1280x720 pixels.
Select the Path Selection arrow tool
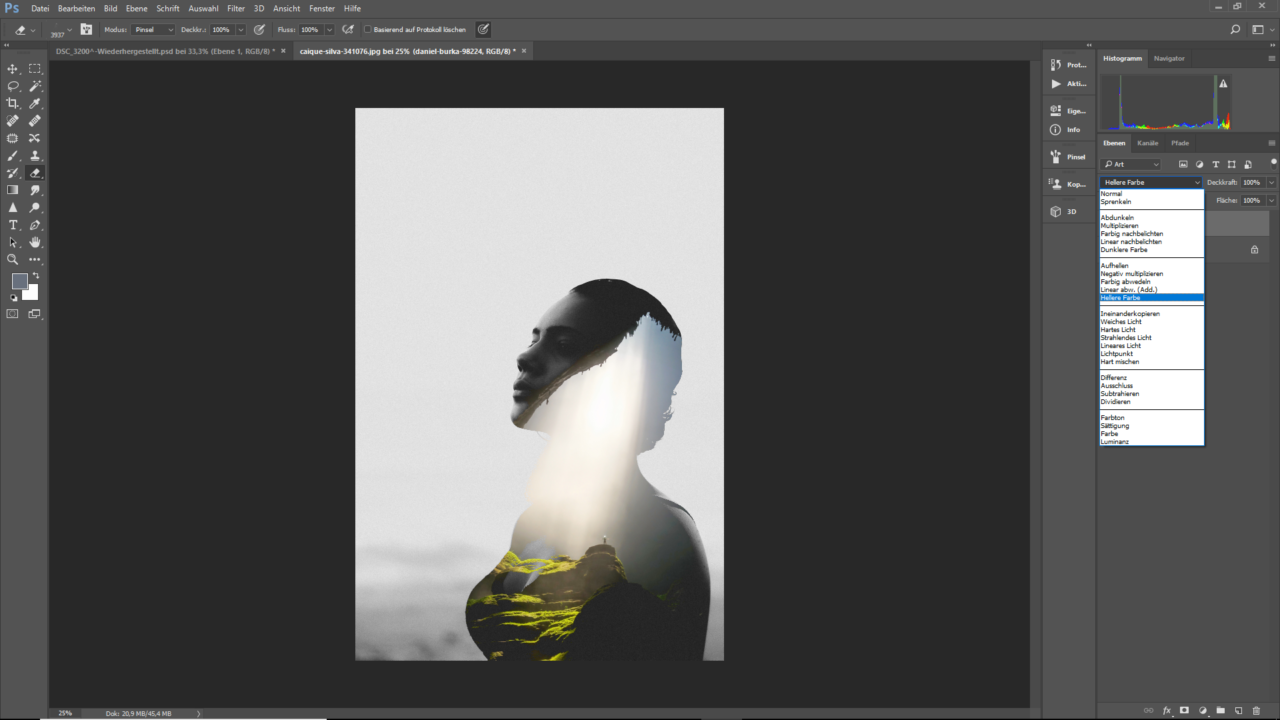point(13,242)
